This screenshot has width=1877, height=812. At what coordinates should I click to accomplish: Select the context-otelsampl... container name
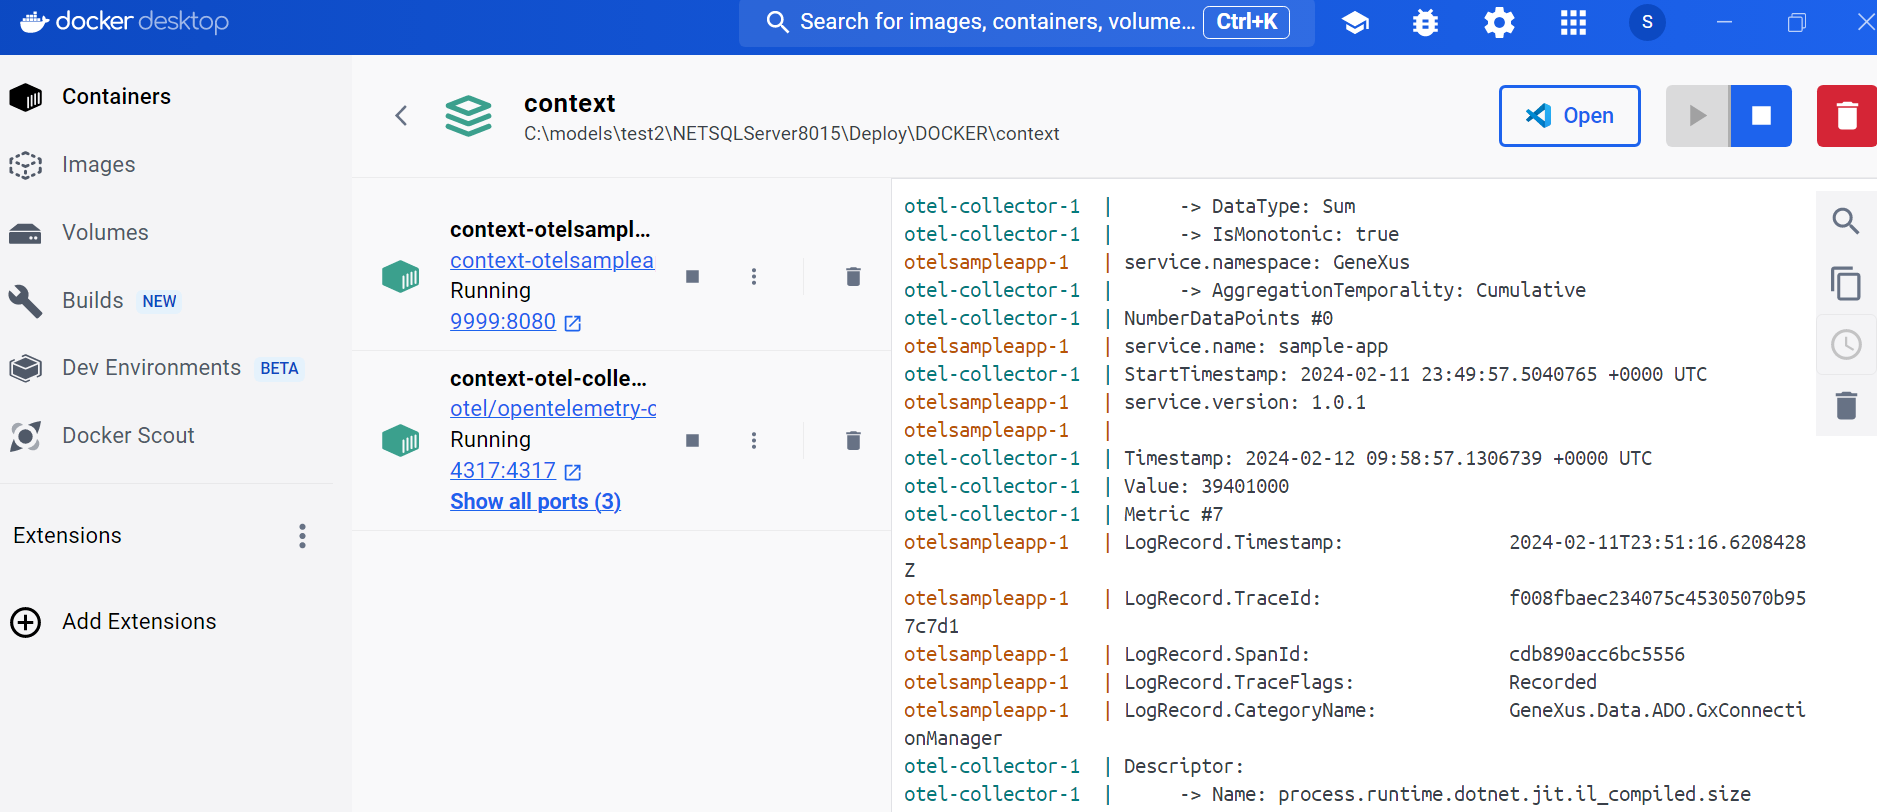[x=550, y=230]
